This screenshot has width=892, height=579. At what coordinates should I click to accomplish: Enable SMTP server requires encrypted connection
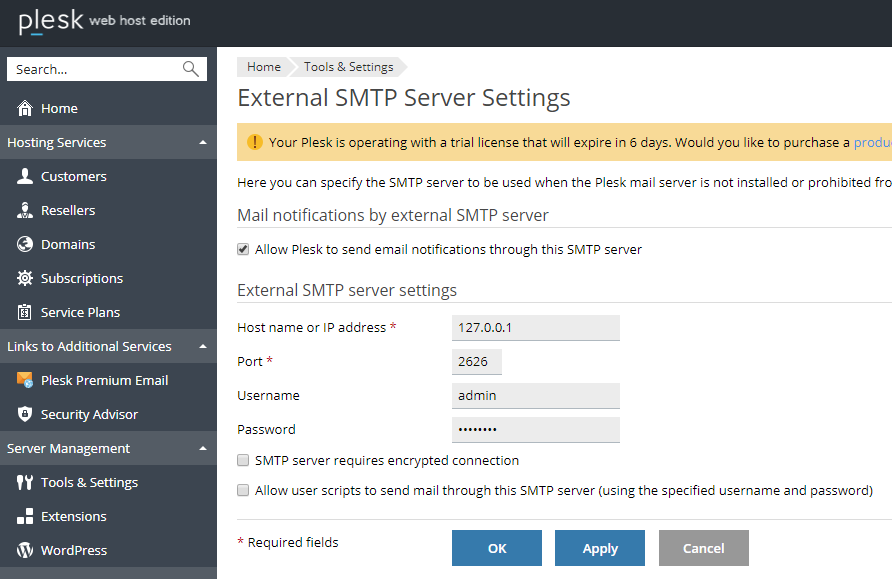[243, 461]
